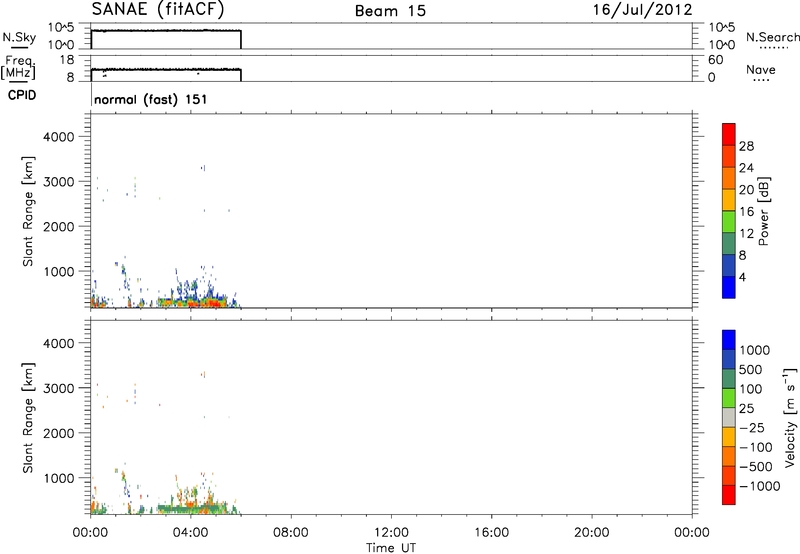The image size is (800, 554).
Task: Click '2000' on Velocity panel range axis
Action: (x=58, y=433)
